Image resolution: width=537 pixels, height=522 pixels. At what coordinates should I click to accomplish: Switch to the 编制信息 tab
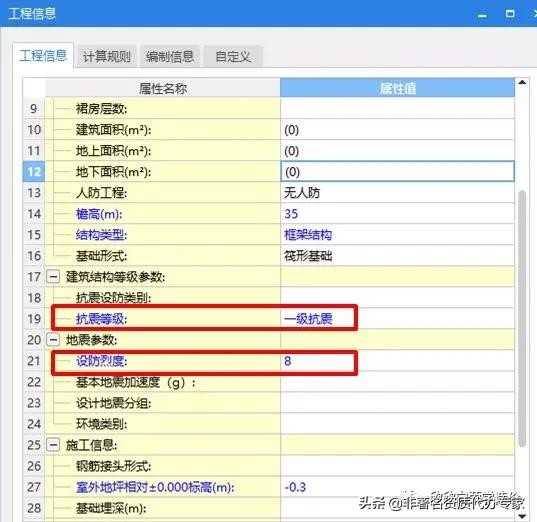(170, 56)
